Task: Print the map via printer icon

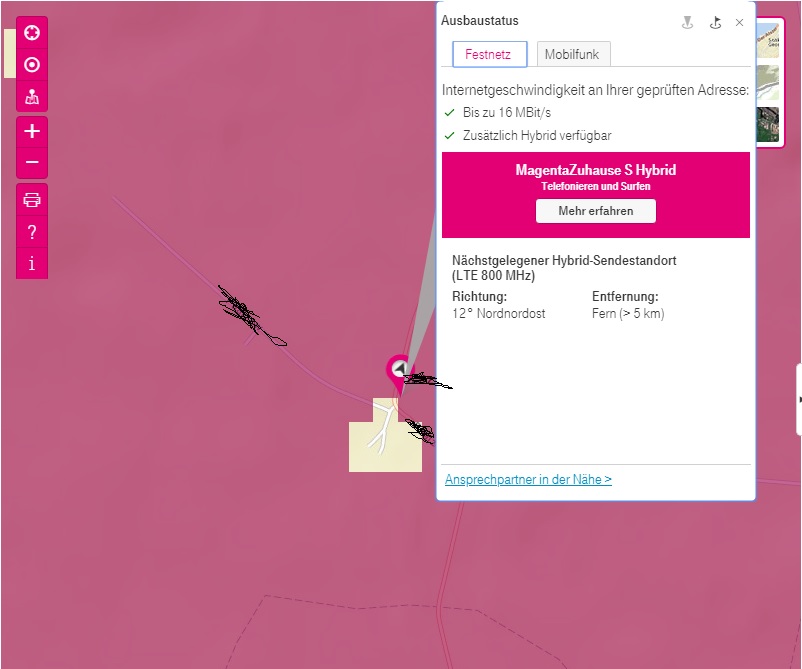Action: (x=32, y=199)
